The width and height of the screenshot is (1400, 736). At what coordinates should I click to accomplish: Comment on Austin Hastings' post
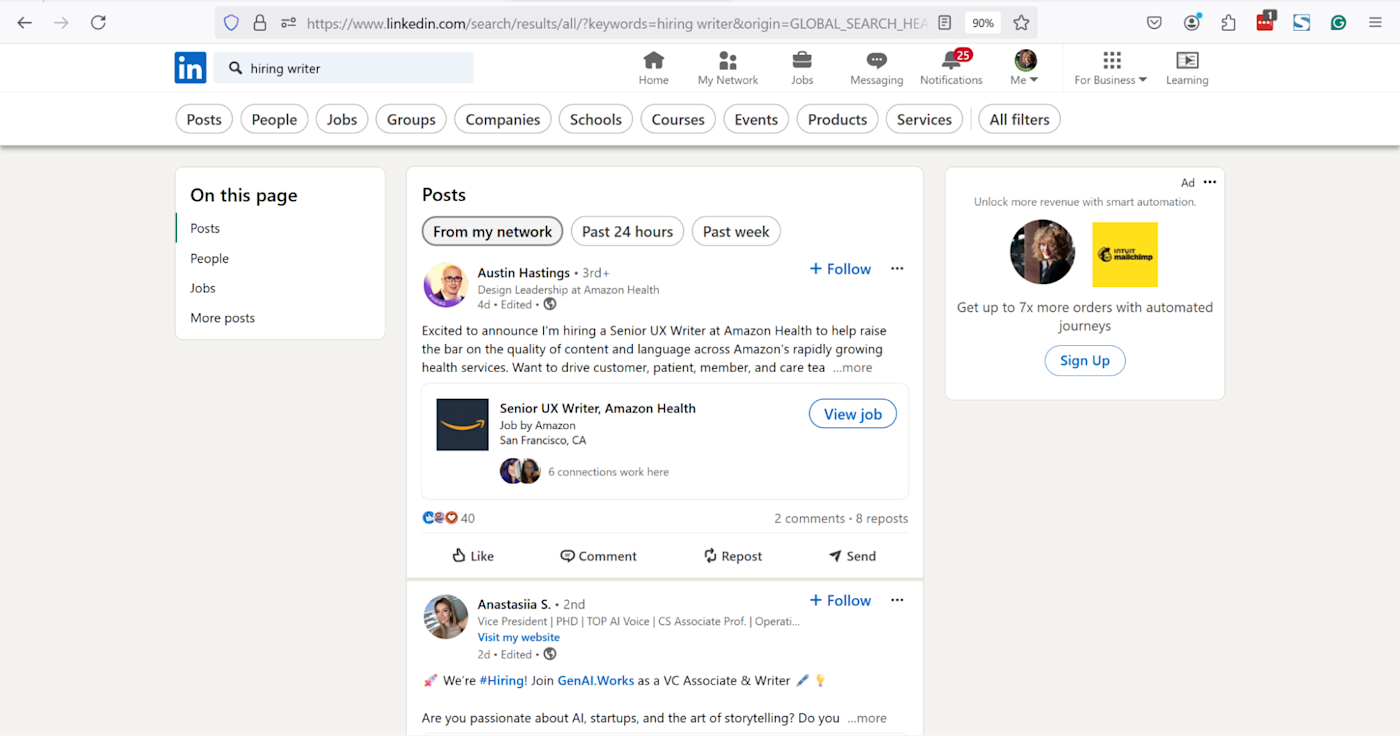tap(598, 556)
